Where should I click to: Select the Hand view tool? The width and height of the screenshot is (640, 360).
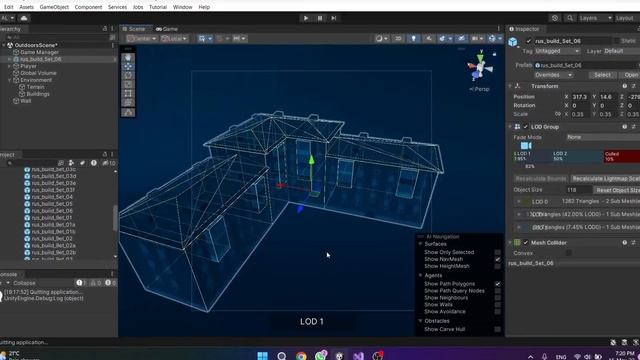tap(128, 57)
